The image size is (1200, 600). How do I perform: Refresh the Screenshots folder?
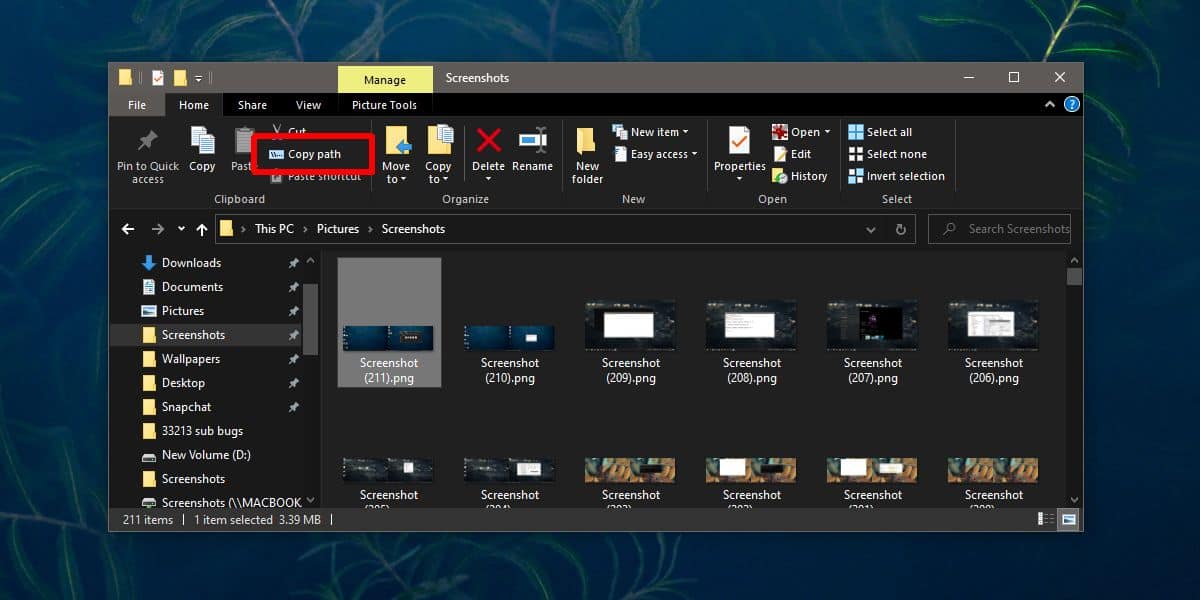tap(901, 229)
